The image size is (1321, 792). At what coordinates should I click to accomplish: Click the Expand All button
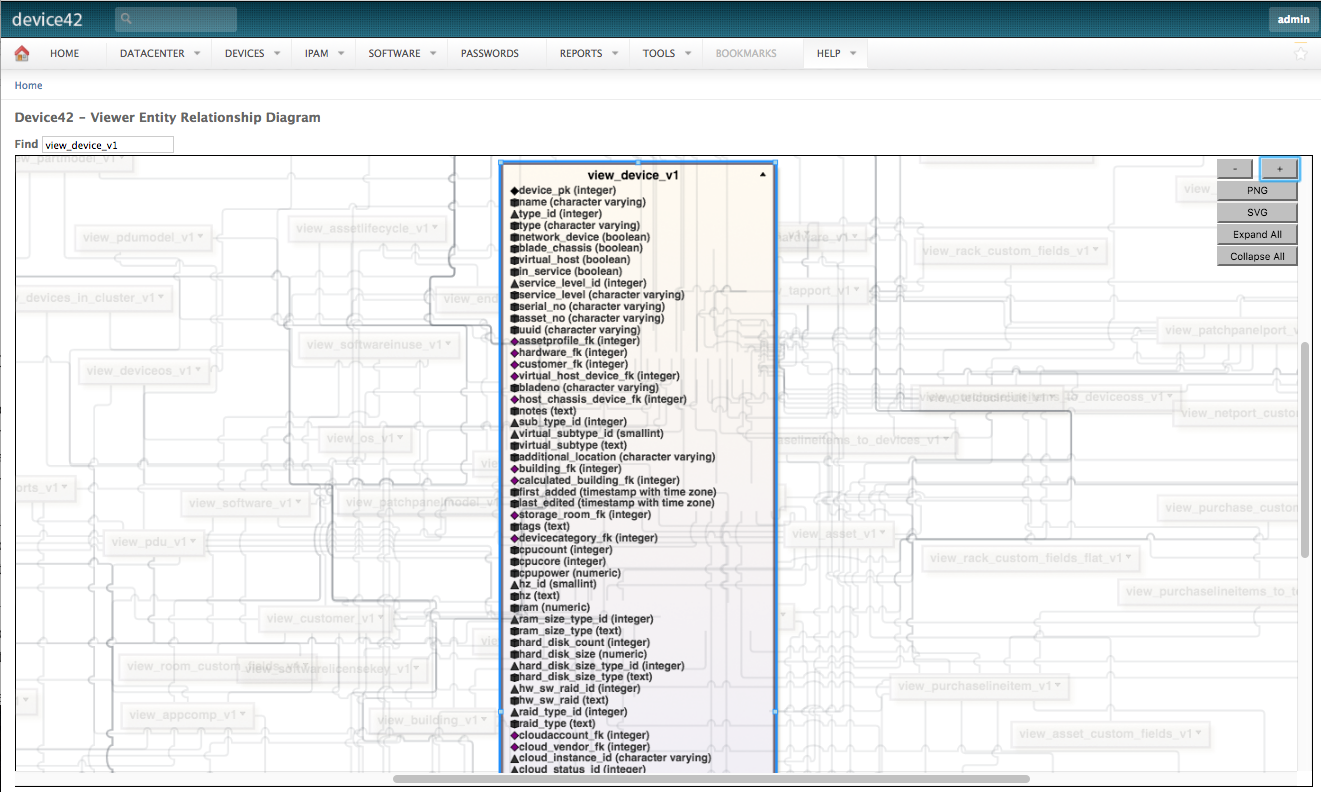point(1257,234)
